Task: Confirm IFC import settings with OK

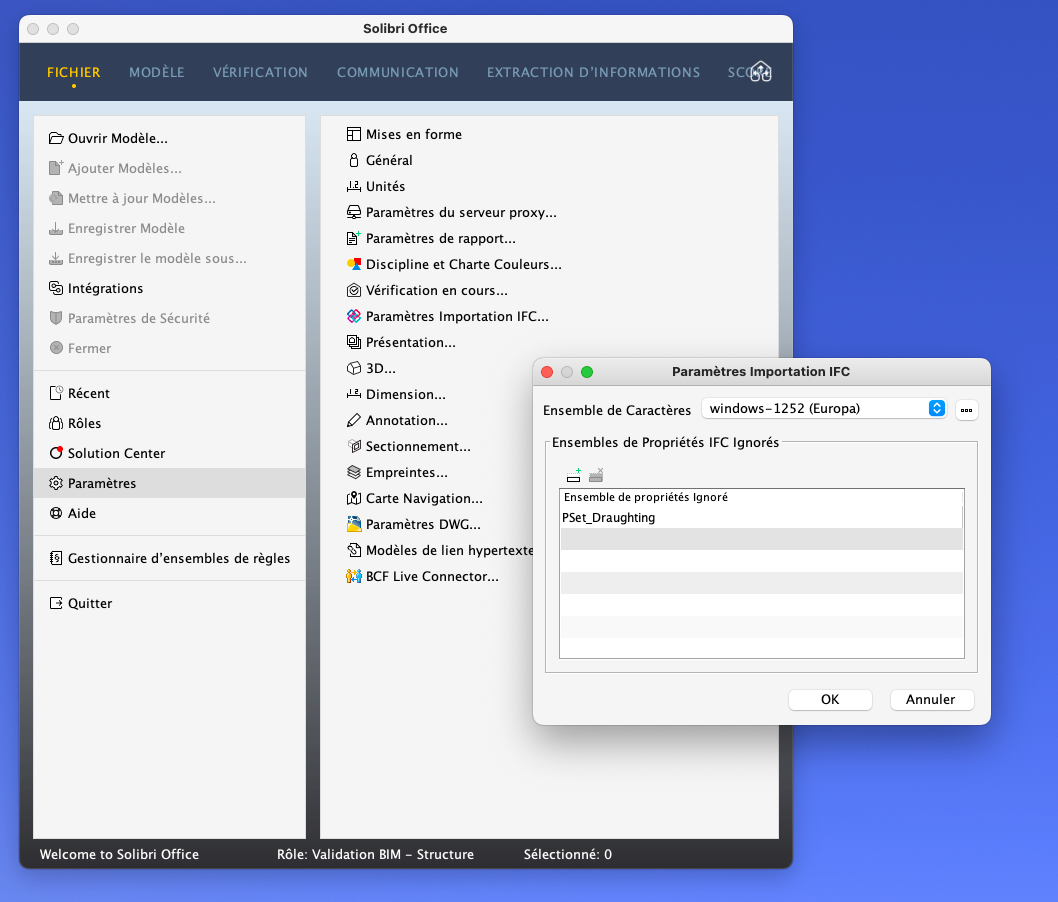Action: 830,700
